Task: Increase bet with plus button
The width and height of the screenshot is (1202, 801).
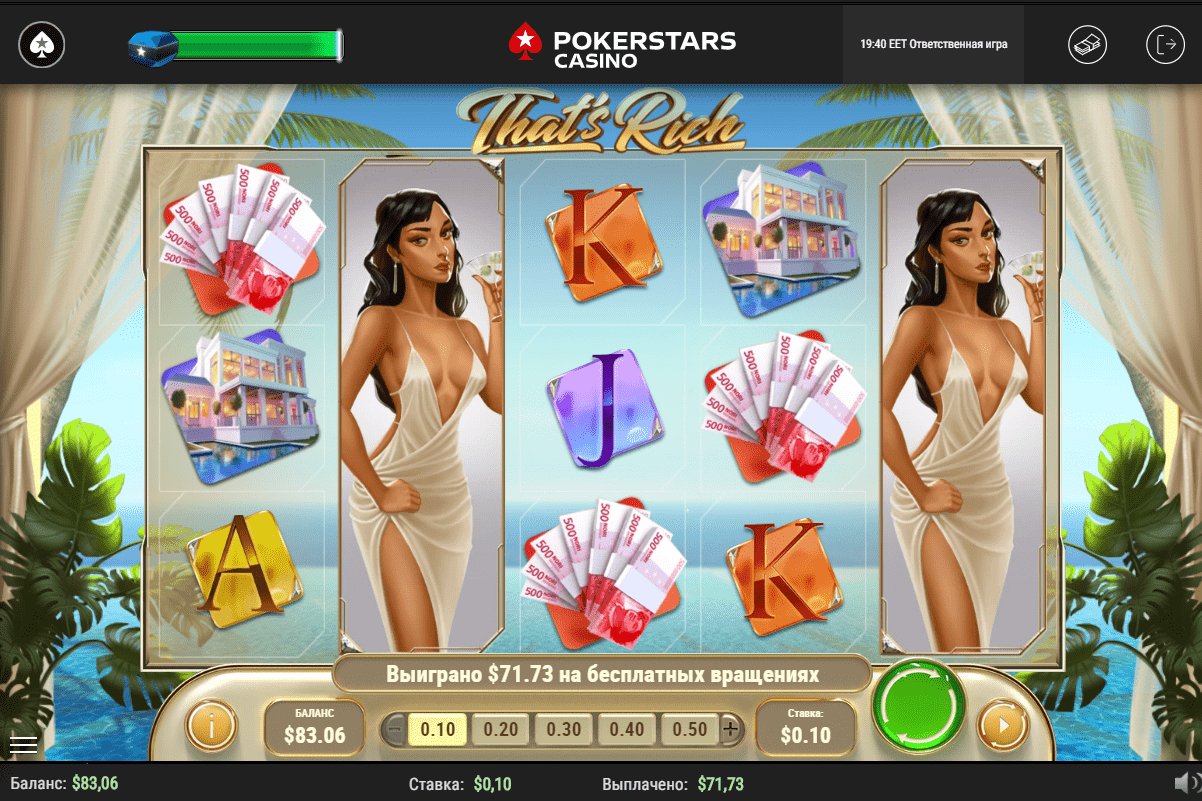Action: [x=731, y=729]
